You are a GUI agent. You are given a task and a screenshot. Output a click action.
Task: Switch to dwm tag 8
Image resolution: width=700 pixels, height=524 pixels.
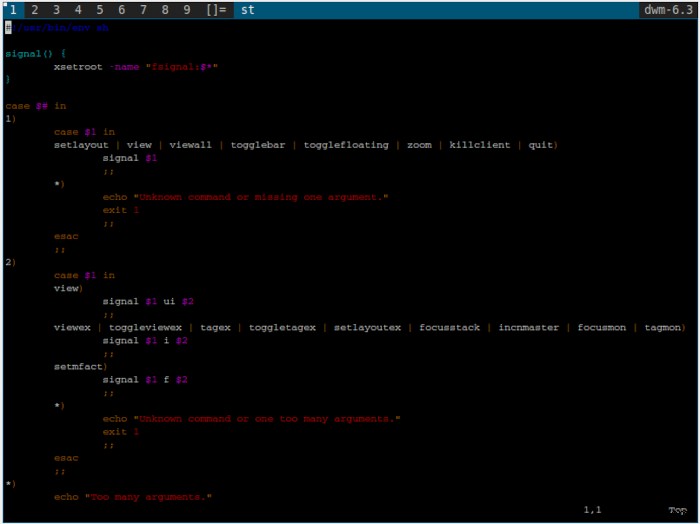point(165,10)
